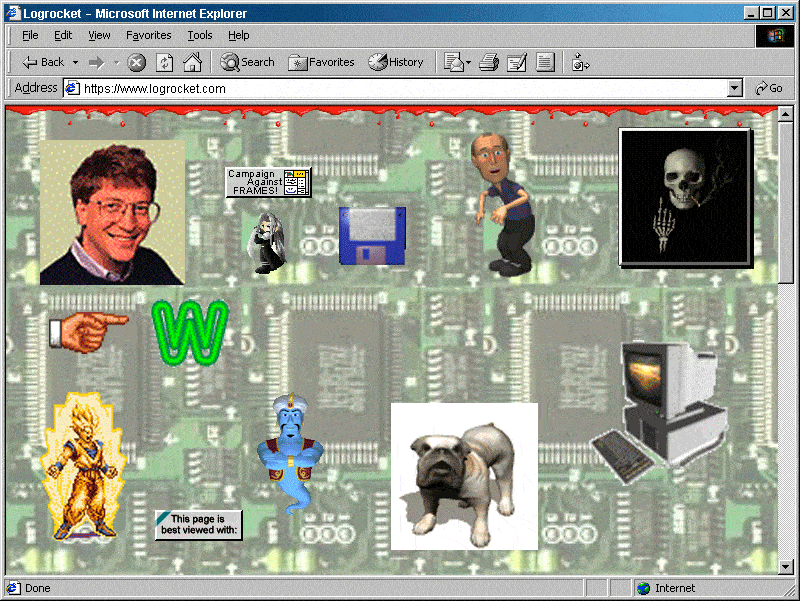Stop the page from loading
The height and width of the screenshot is (601, 800).
pyautogui.click(x=135, y=62)
